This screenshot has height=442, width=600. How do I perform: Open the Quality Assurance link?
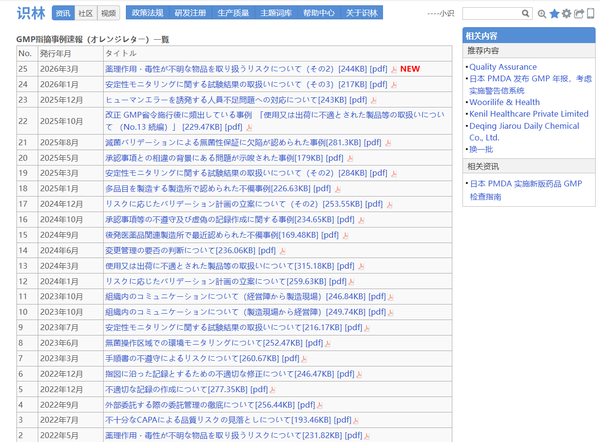tap(502, 67)
